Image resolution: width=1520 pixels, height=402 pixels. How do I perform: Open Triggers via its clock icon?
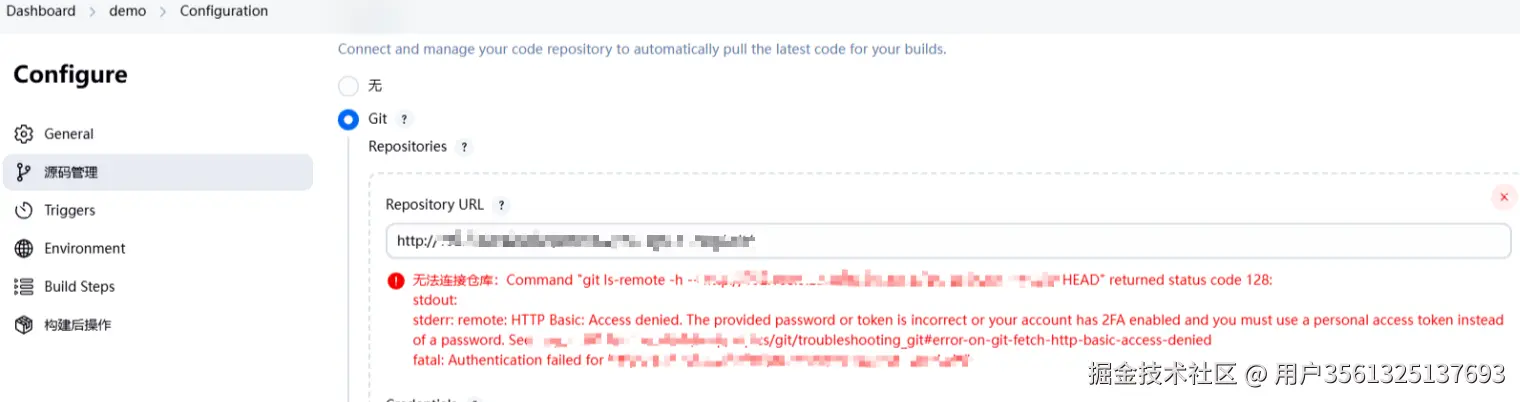[24, 210]
